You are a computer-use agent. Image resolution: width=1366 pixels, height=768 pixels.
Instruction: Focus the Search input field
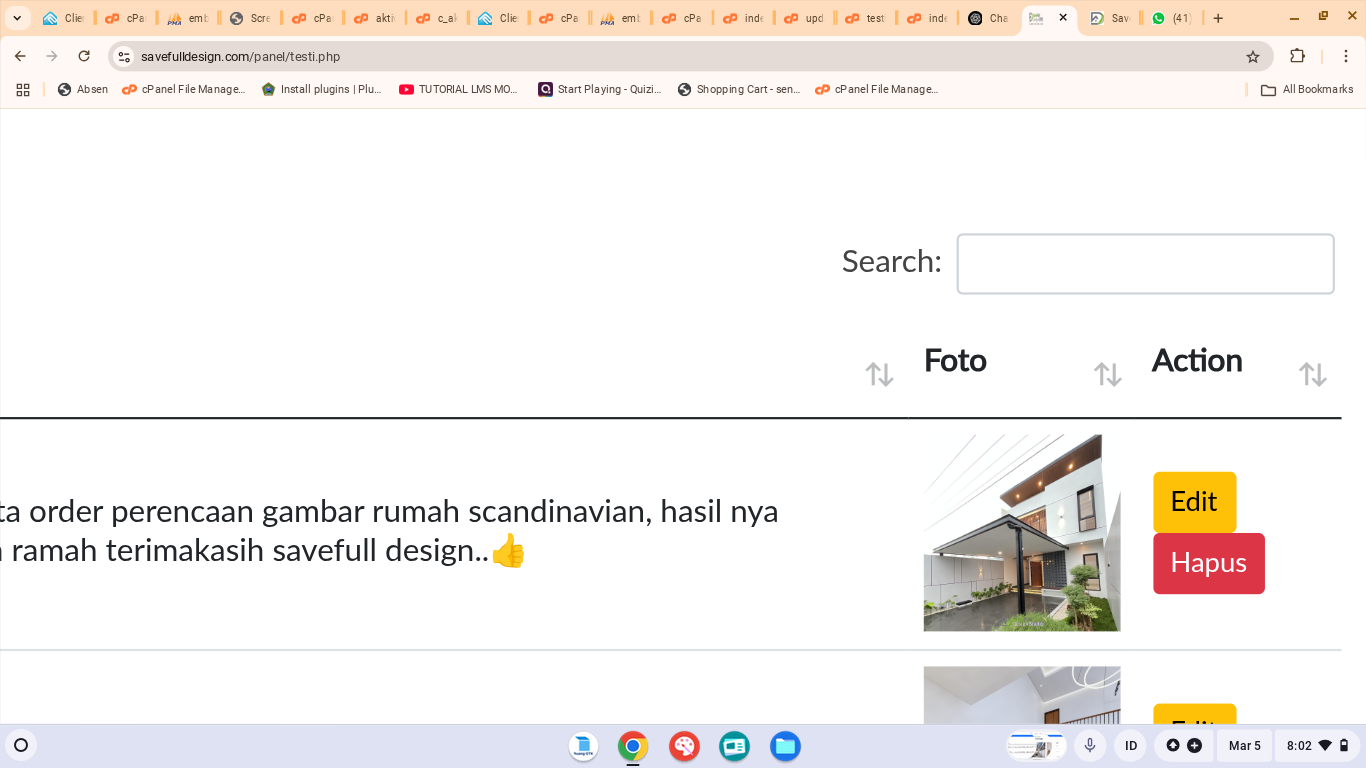[x=1145, y=264]
